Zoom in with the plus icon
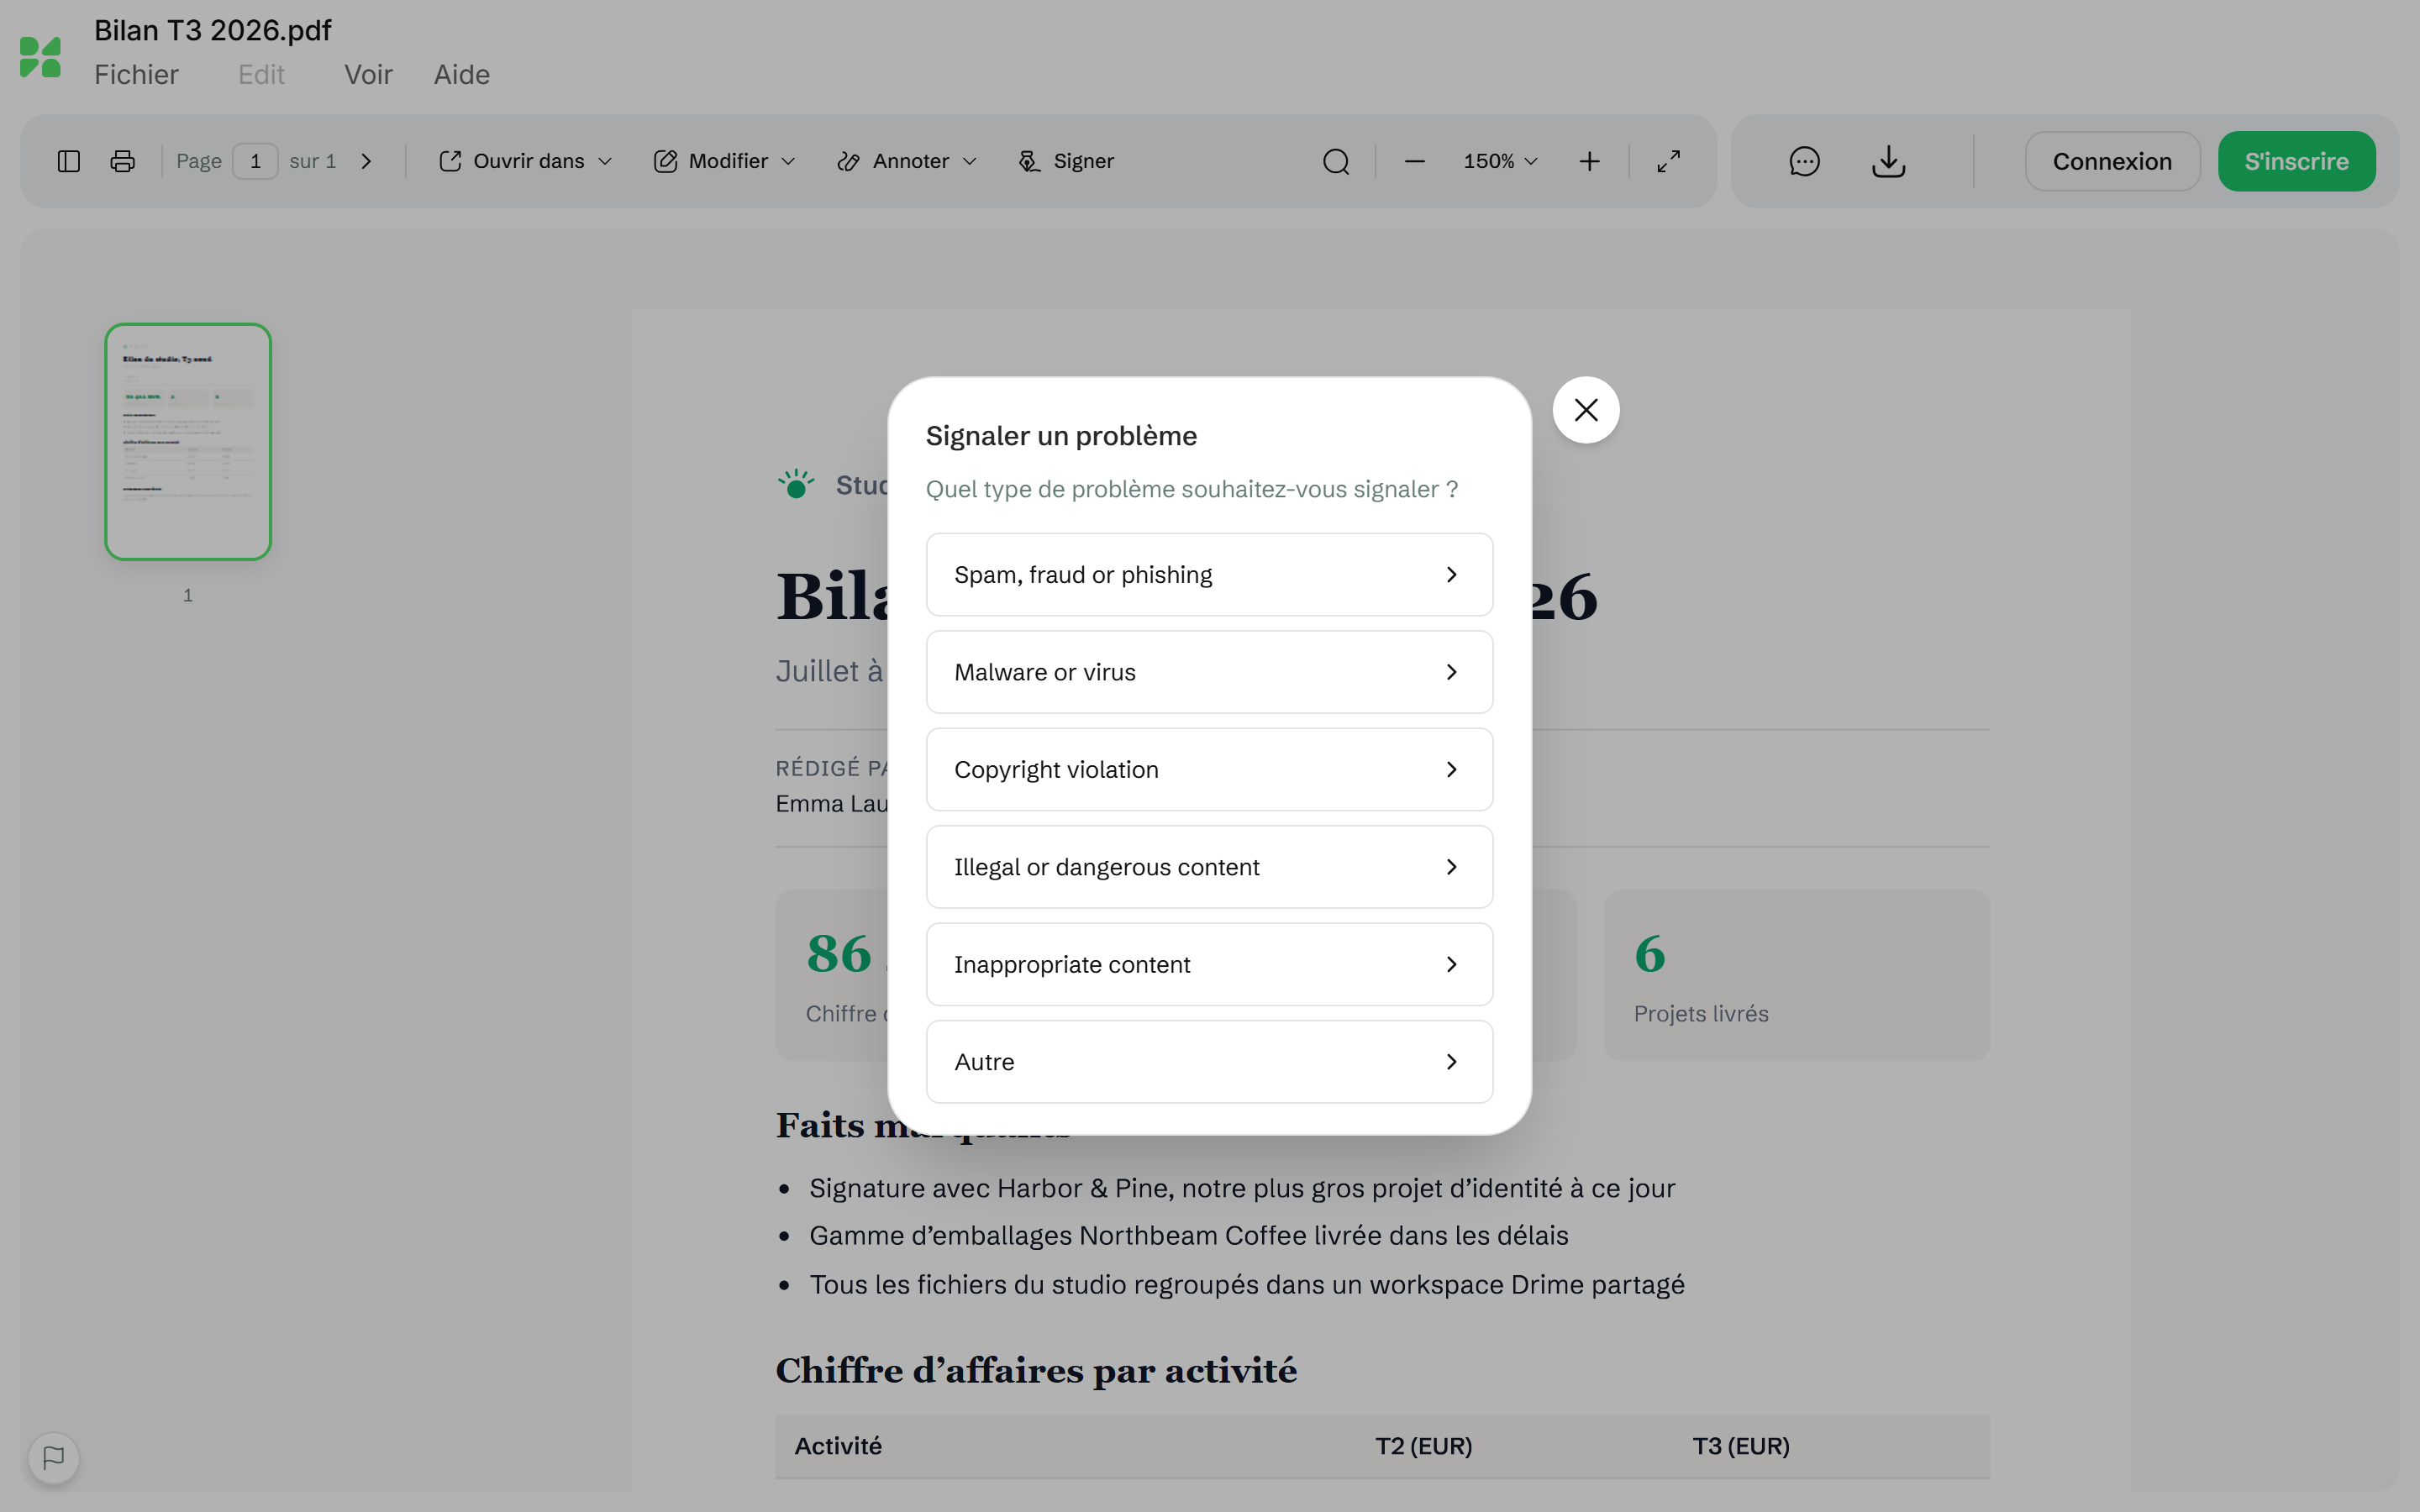2420x1512 pixels. pyautogui.click(x=1589, y=161)
